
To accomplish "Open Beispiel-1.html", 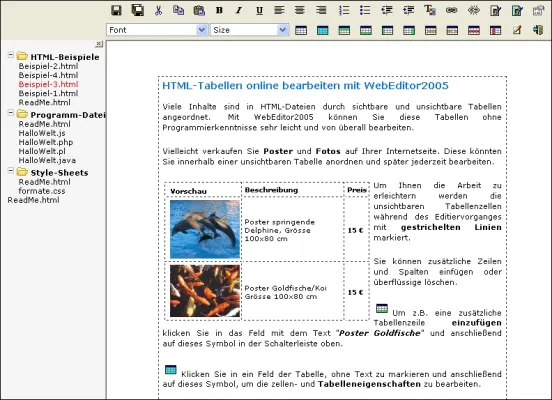I will [48, 93].
